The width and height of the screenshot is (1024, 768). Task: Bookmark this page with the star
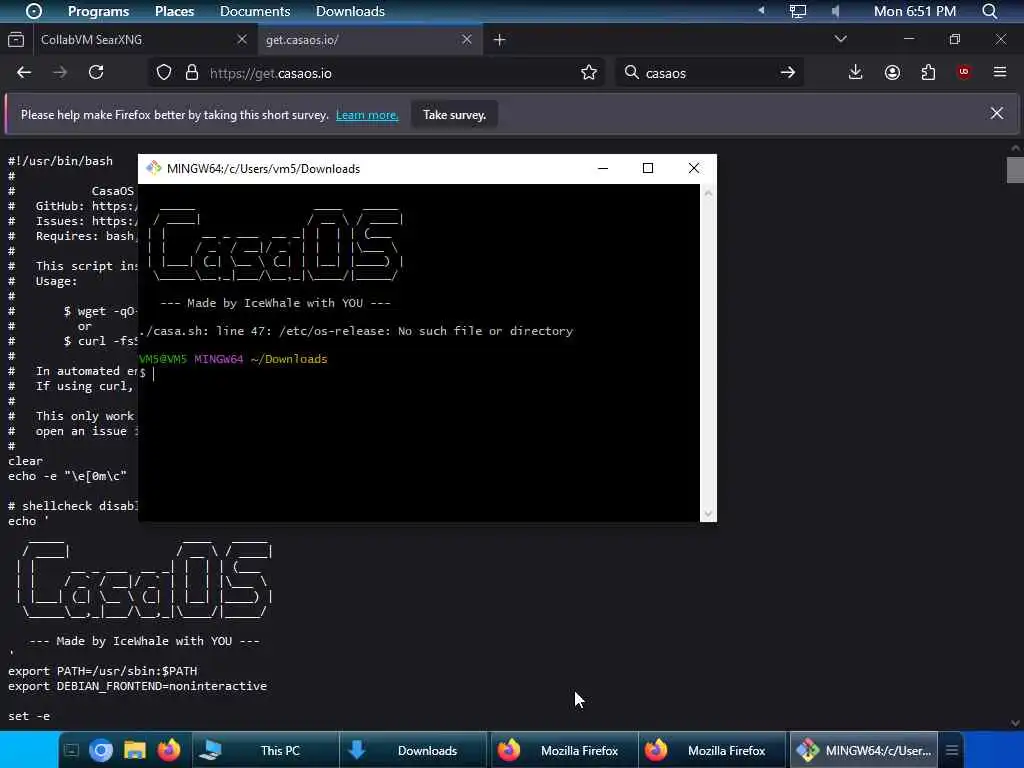[x=588, y=72]
